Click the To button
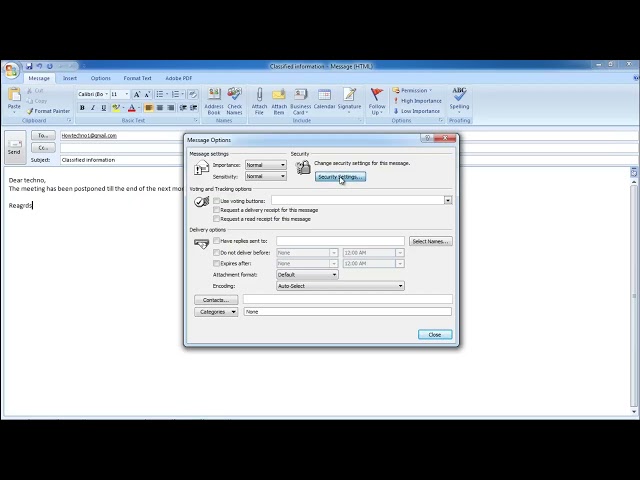The height and width of the screenshot is (480, 640). click(43, 136)
